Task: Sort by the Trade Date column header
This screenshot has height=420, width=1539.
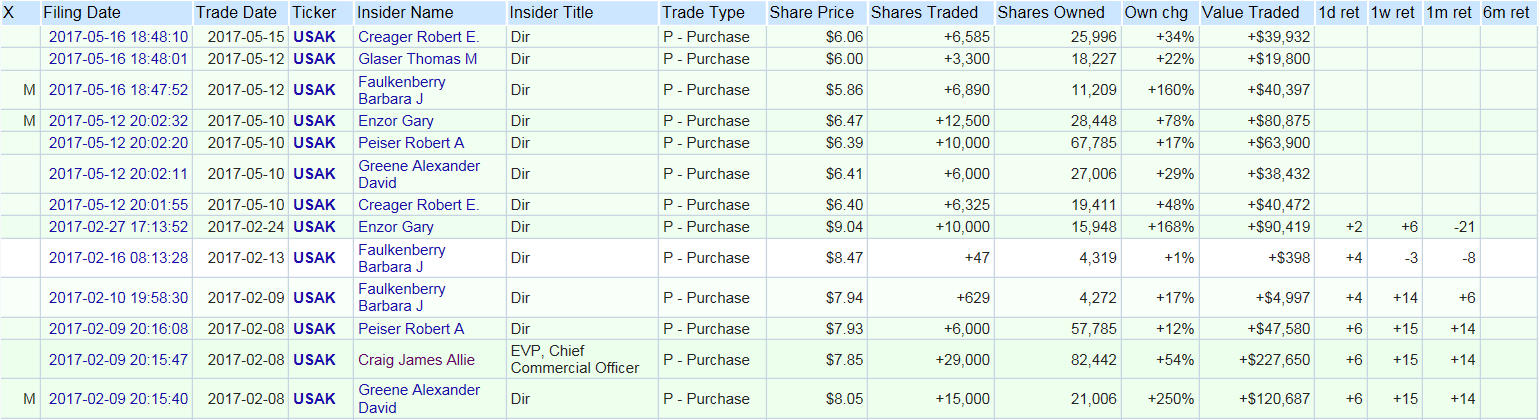Action: pyautogui.click(x=236, y=13)
